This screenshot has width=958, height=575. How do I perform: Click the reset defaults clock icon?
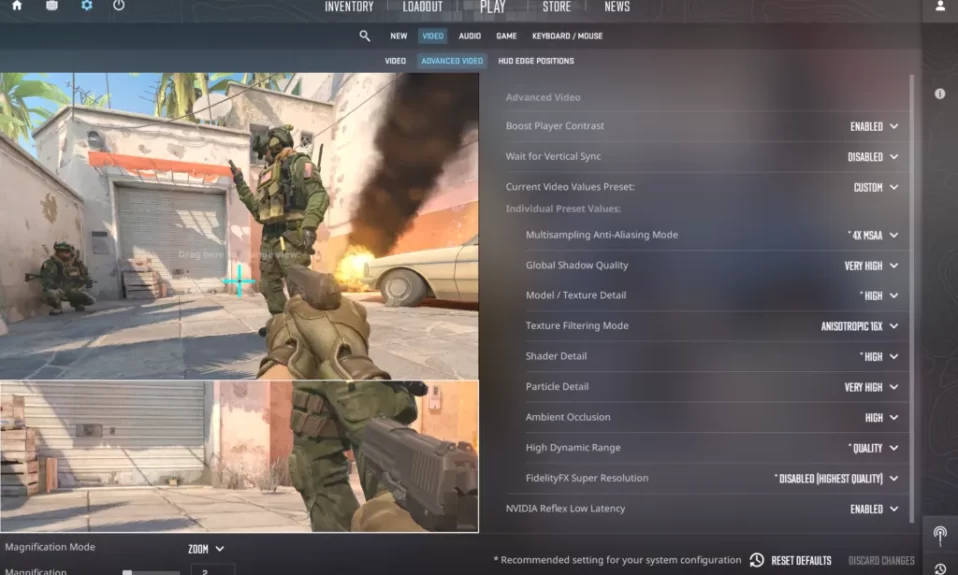(x=757, y=560)
